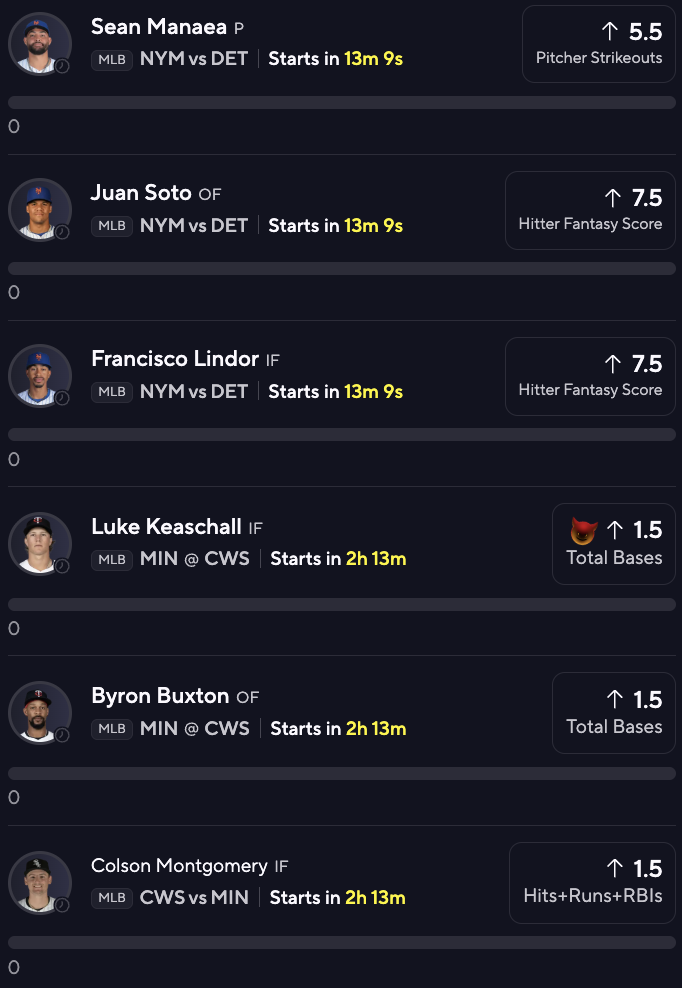Click the up arrow on Colson Montgomery's 1.5
The width and height of the screenshot is (682, 988).
pos(615,868)
